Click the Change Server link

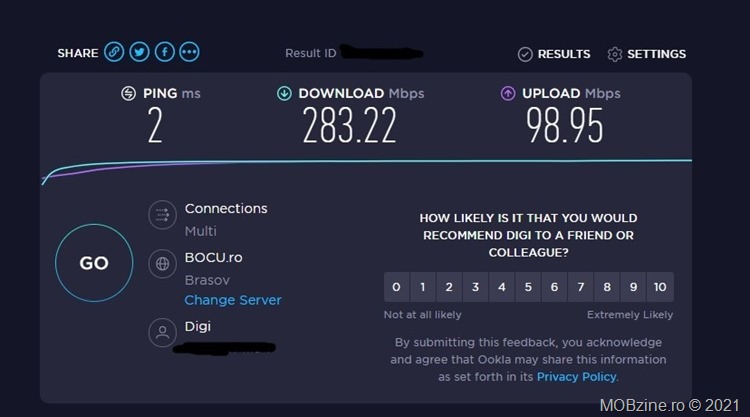click(x=233, y=300)
